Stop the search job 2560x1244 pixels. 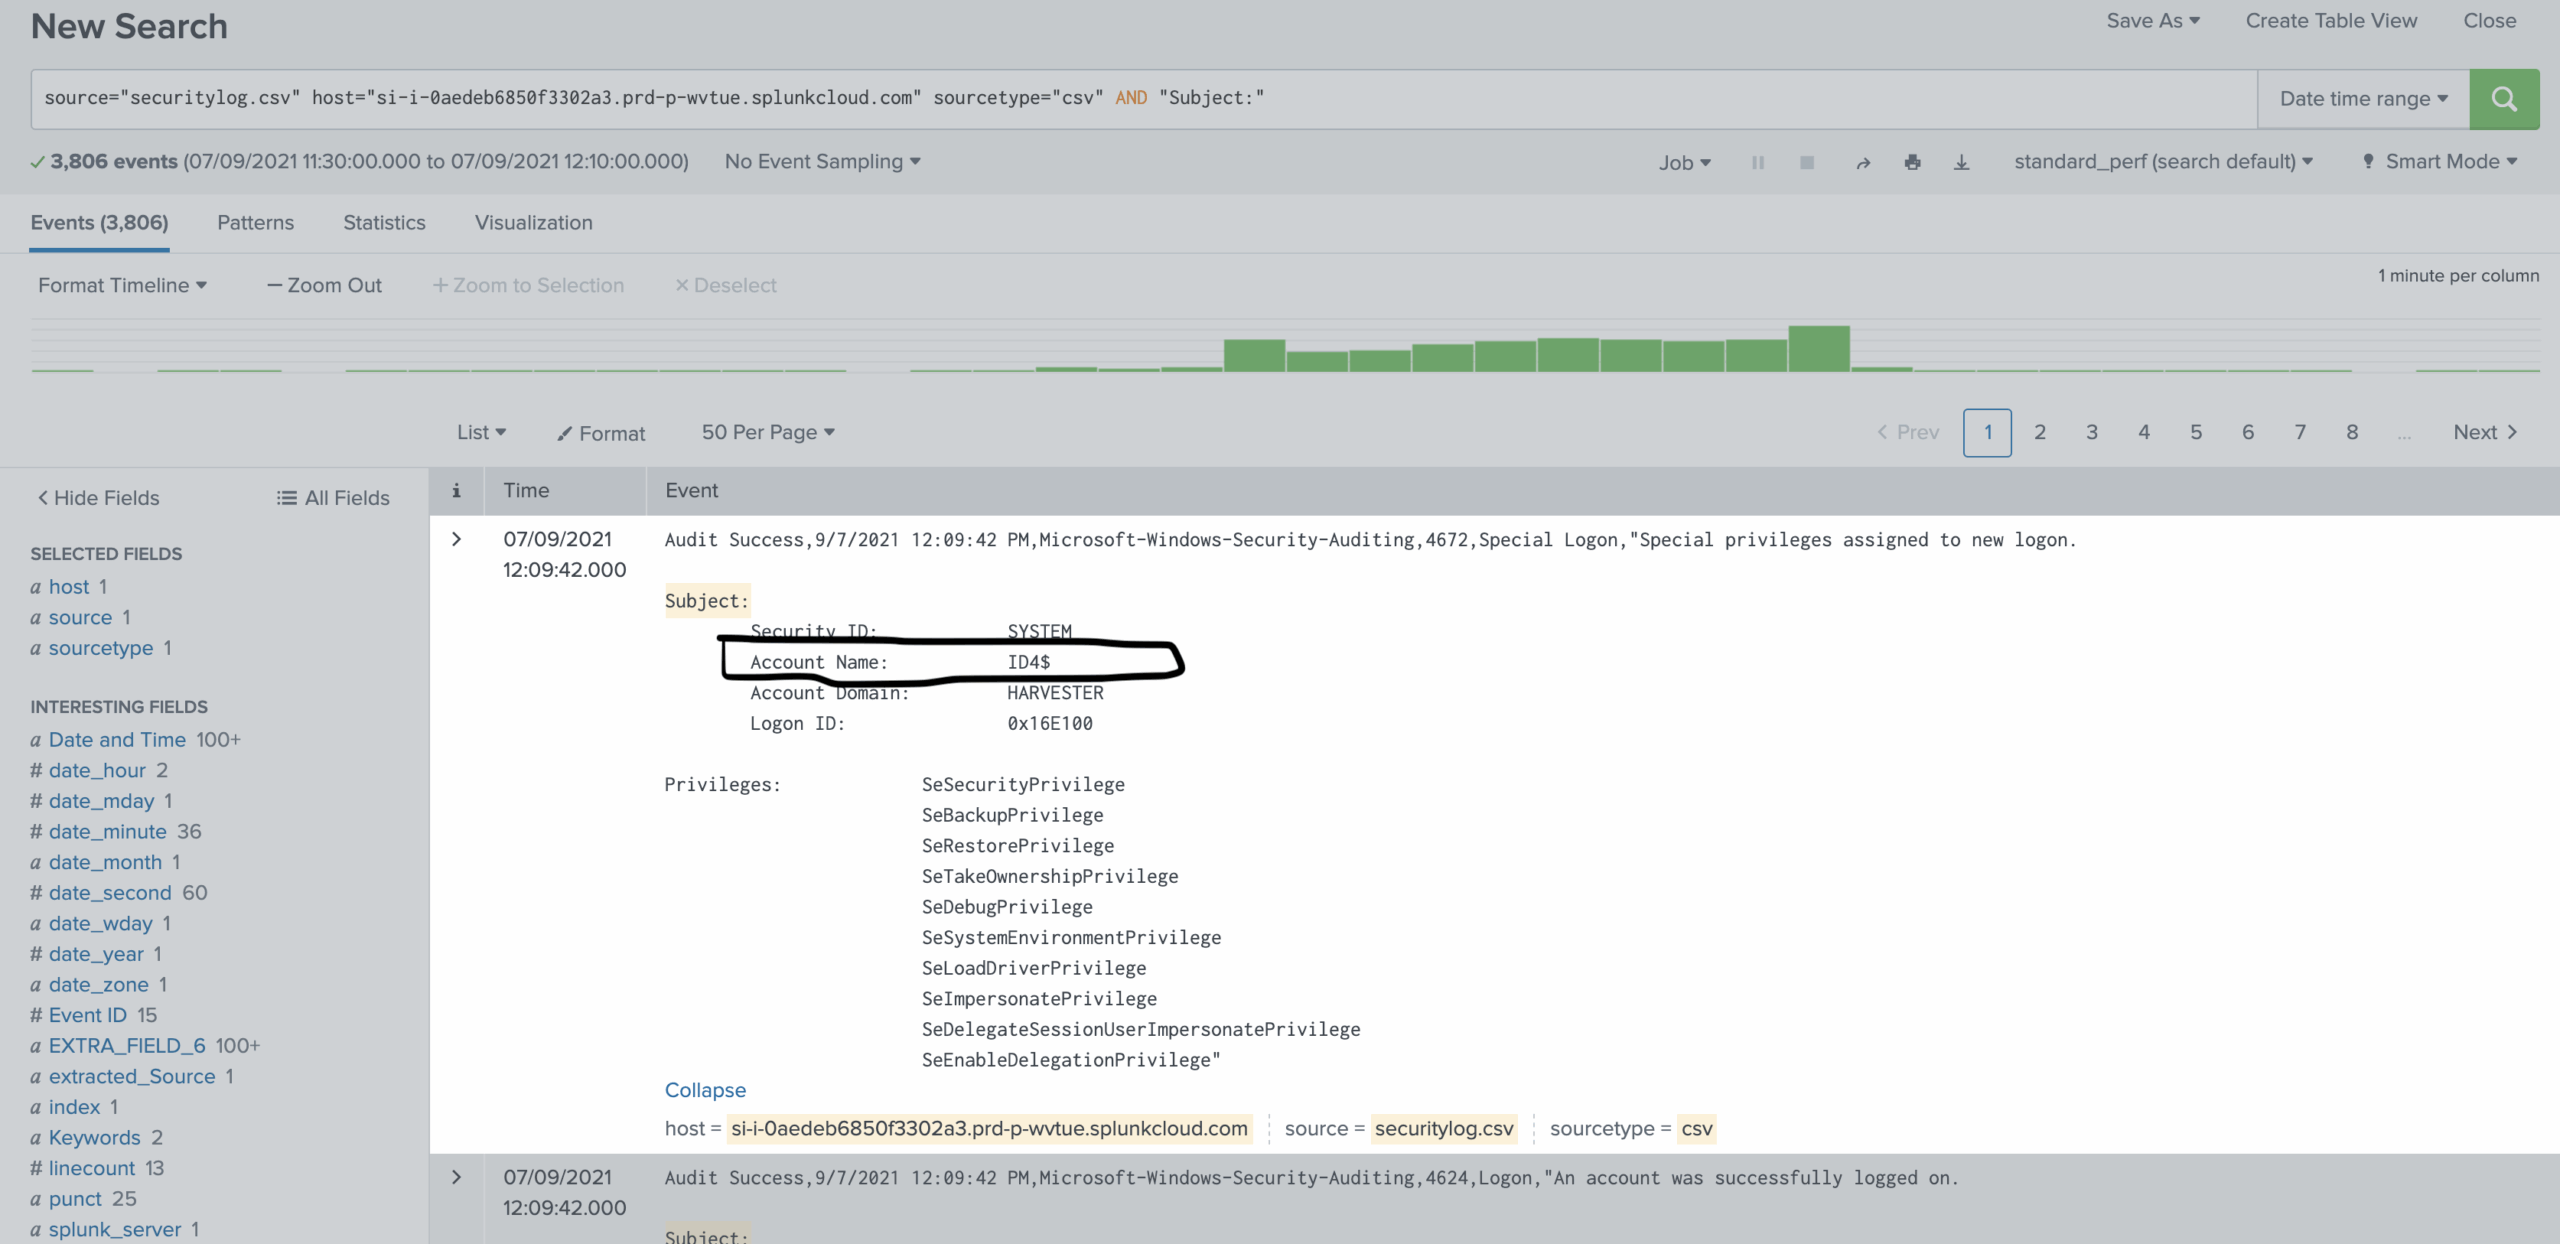coord(1807,162)
